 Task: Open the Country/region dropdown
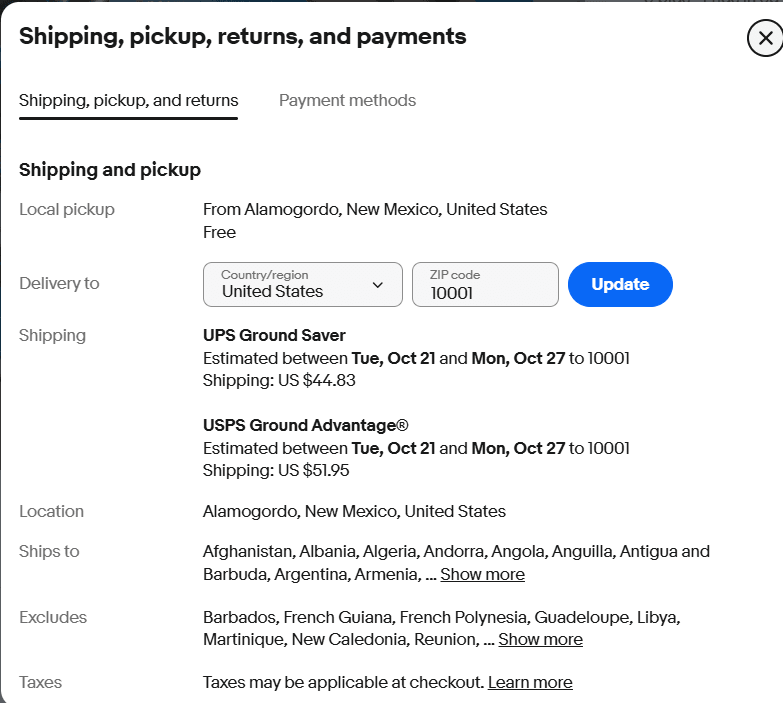click(x=303, y=284)
